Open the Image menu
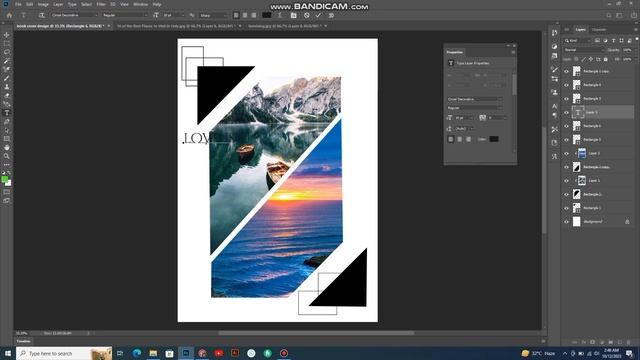This screenshot has width=640, height=360. (x=43, y=4)
